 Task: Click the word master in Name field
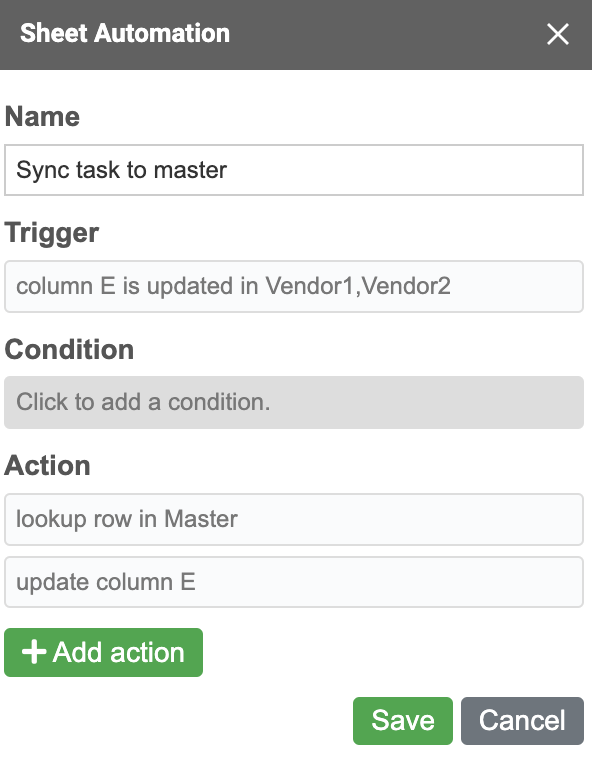190,170
